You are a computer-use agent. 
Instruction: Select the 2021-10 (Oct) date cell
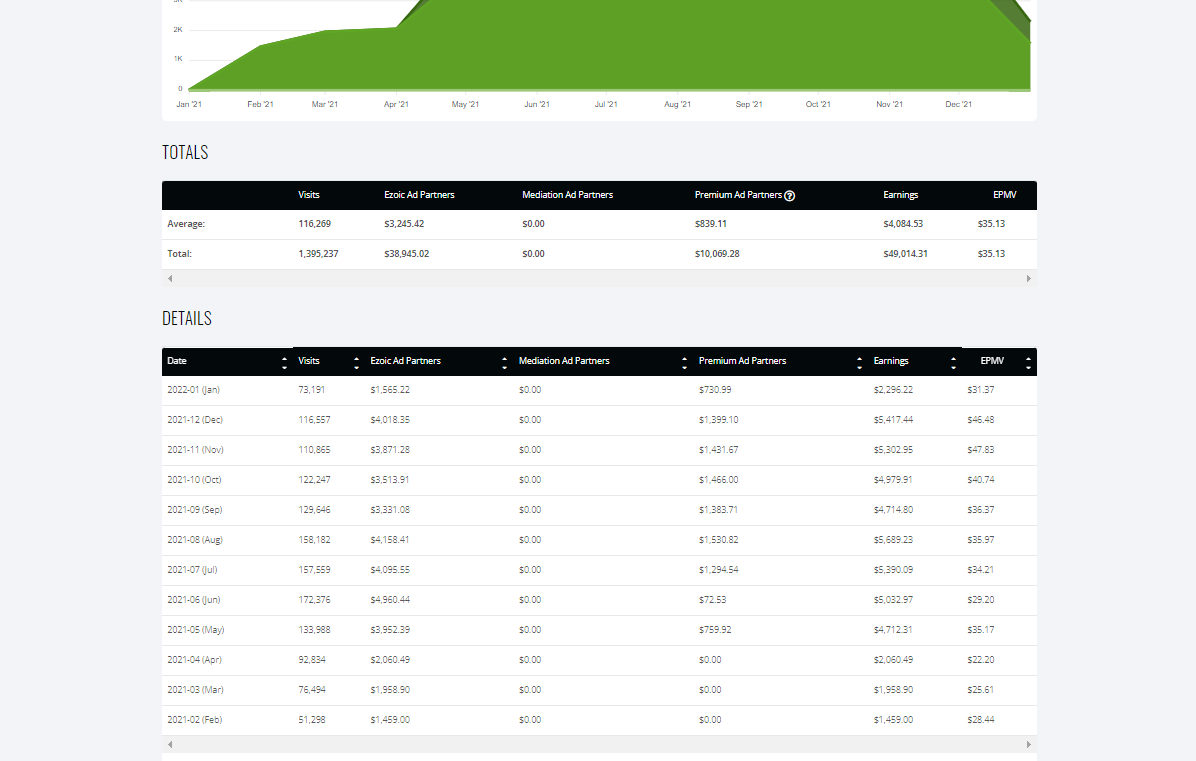coord(194,480)
